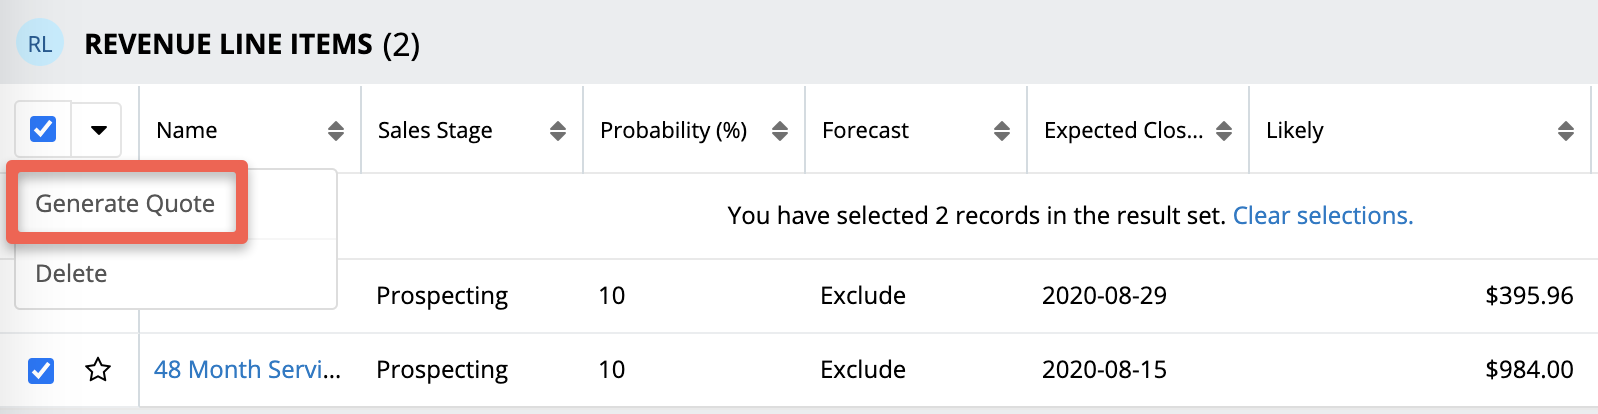Uncheck the select-all checkbox in header
Viewport: 1598px width, 414px height.
tap(43, 129)
